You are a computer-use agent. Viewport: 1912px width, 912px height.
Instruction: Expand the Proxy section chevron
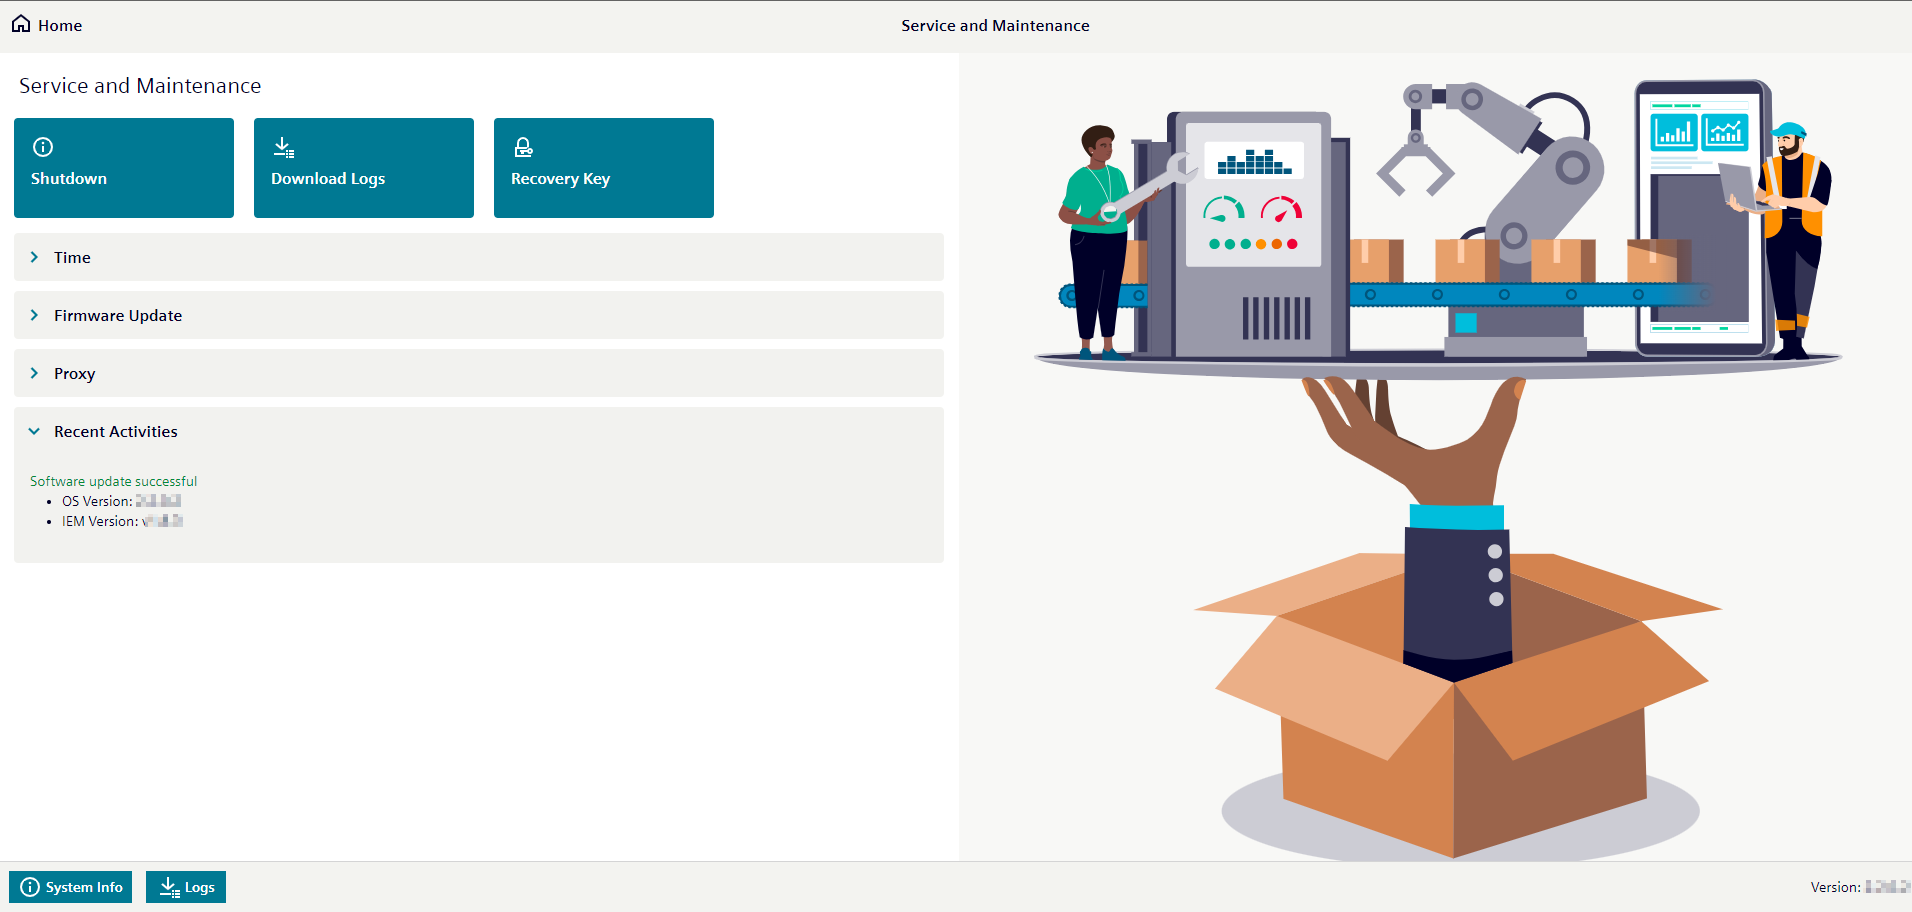34,373
